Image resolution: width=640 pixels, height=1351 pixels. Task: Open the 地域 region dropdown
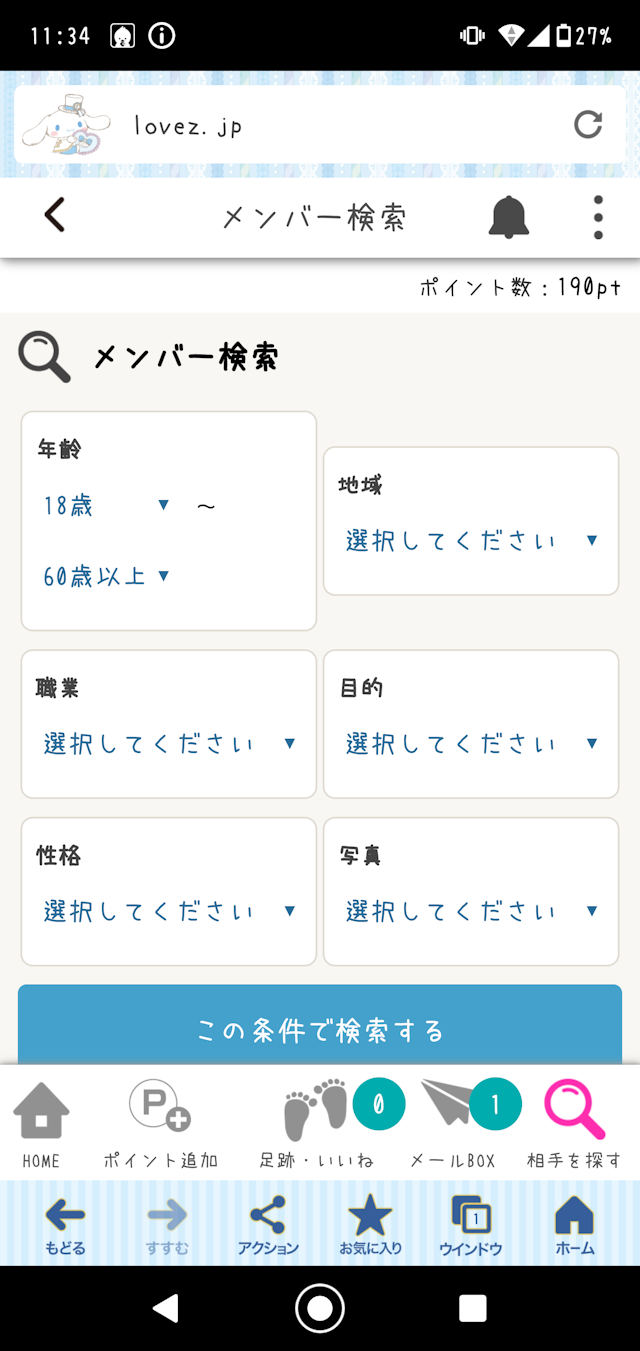coord(470,539)
